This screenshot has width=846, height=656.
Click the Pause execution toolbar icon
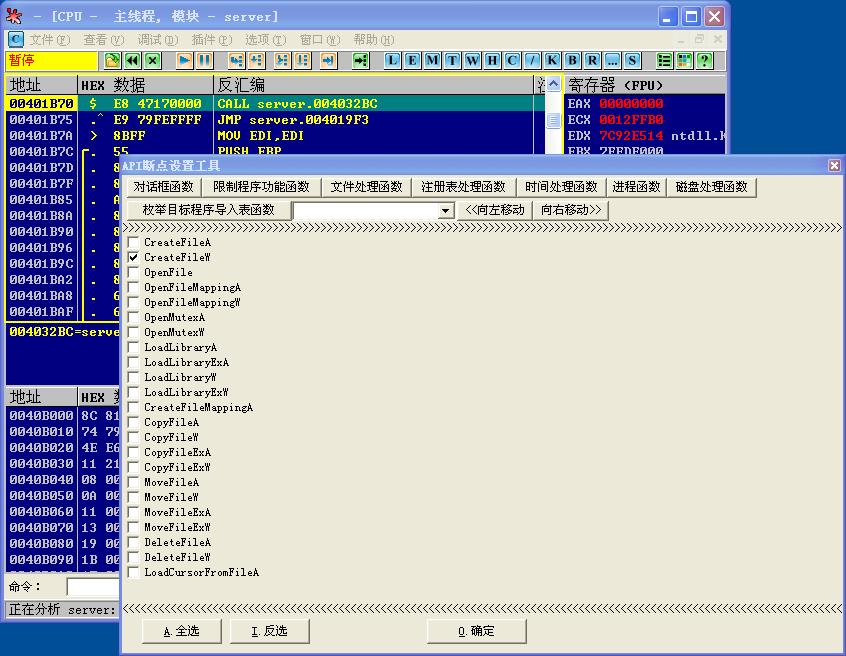point(204,60)
